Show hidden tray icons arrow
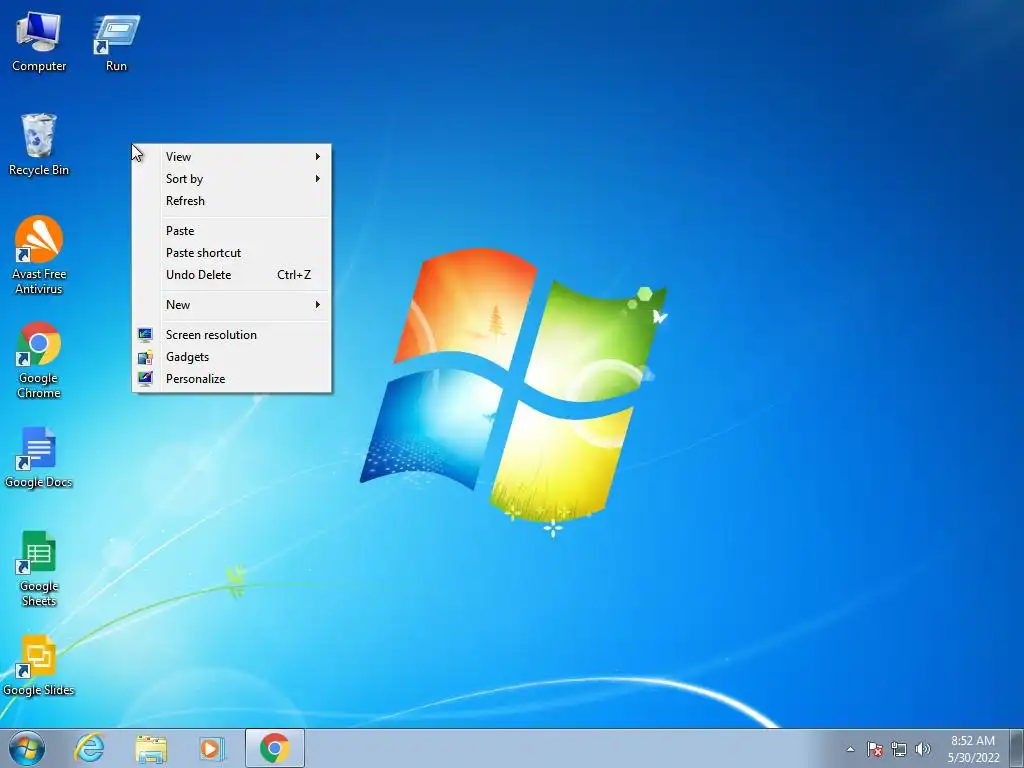Image resolution: width=1024 pixels, height=768 pixels. coord(850,749)
